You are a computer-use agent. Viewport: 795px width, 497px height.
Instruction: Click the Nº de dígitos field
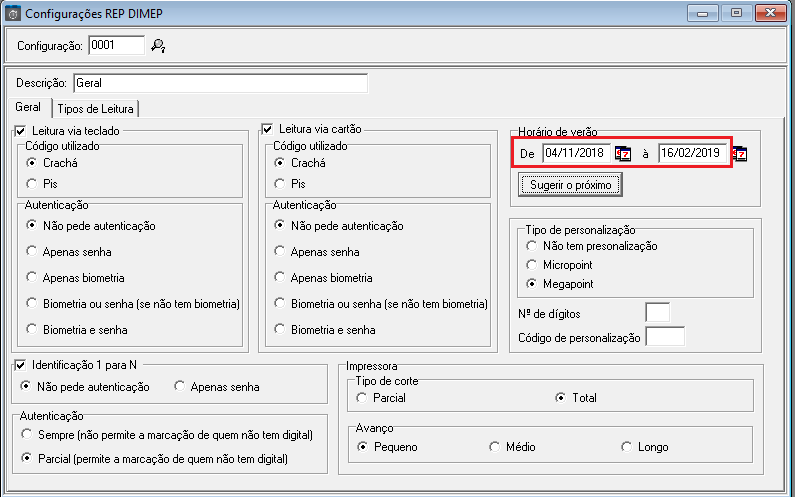click(657, 313)
